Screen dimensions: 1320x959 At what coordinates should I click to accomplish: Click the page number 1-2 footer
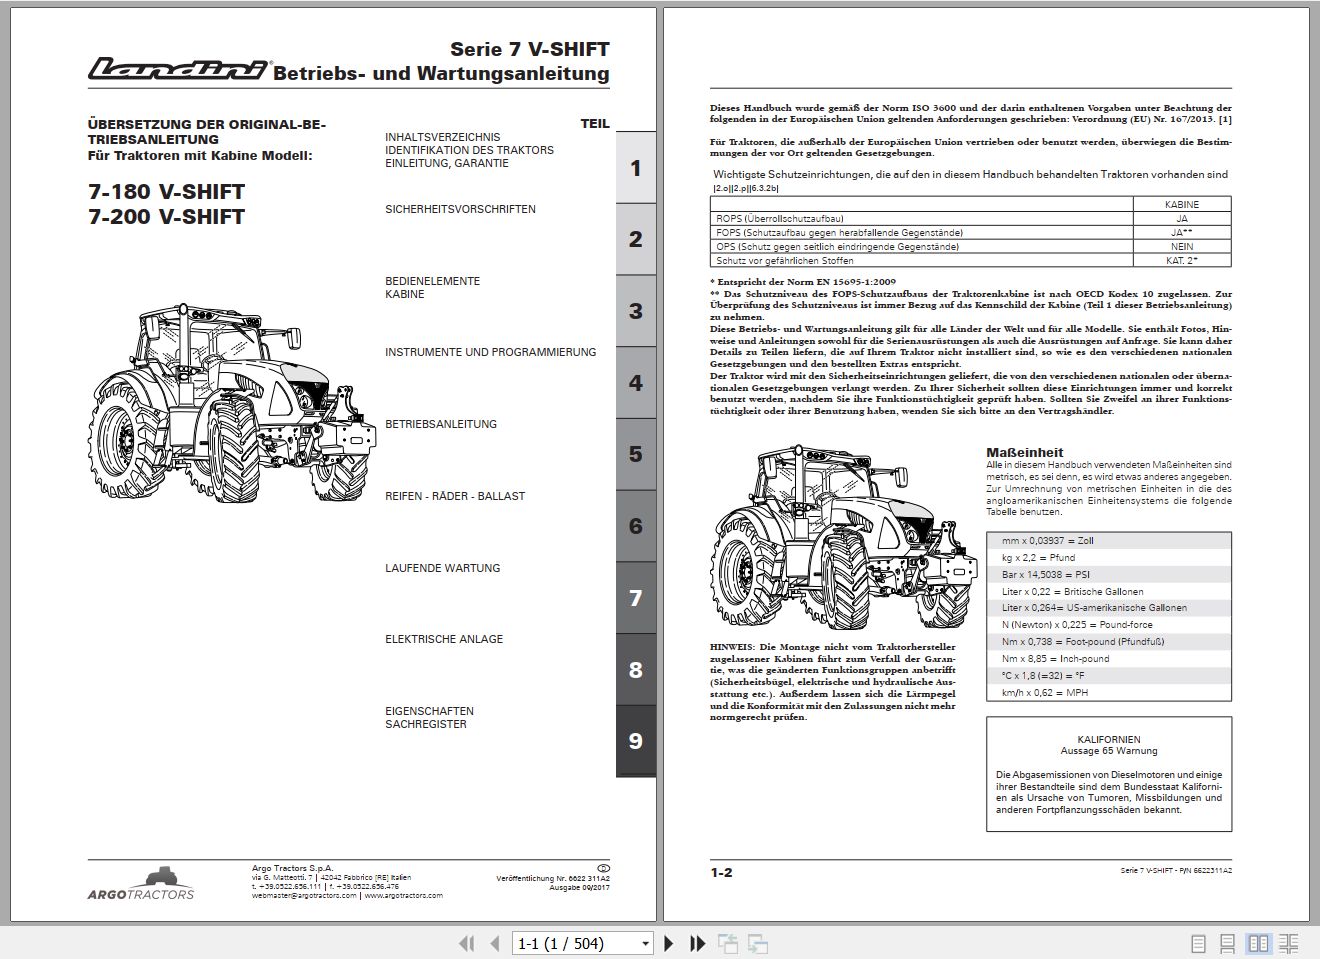(721, 872)
